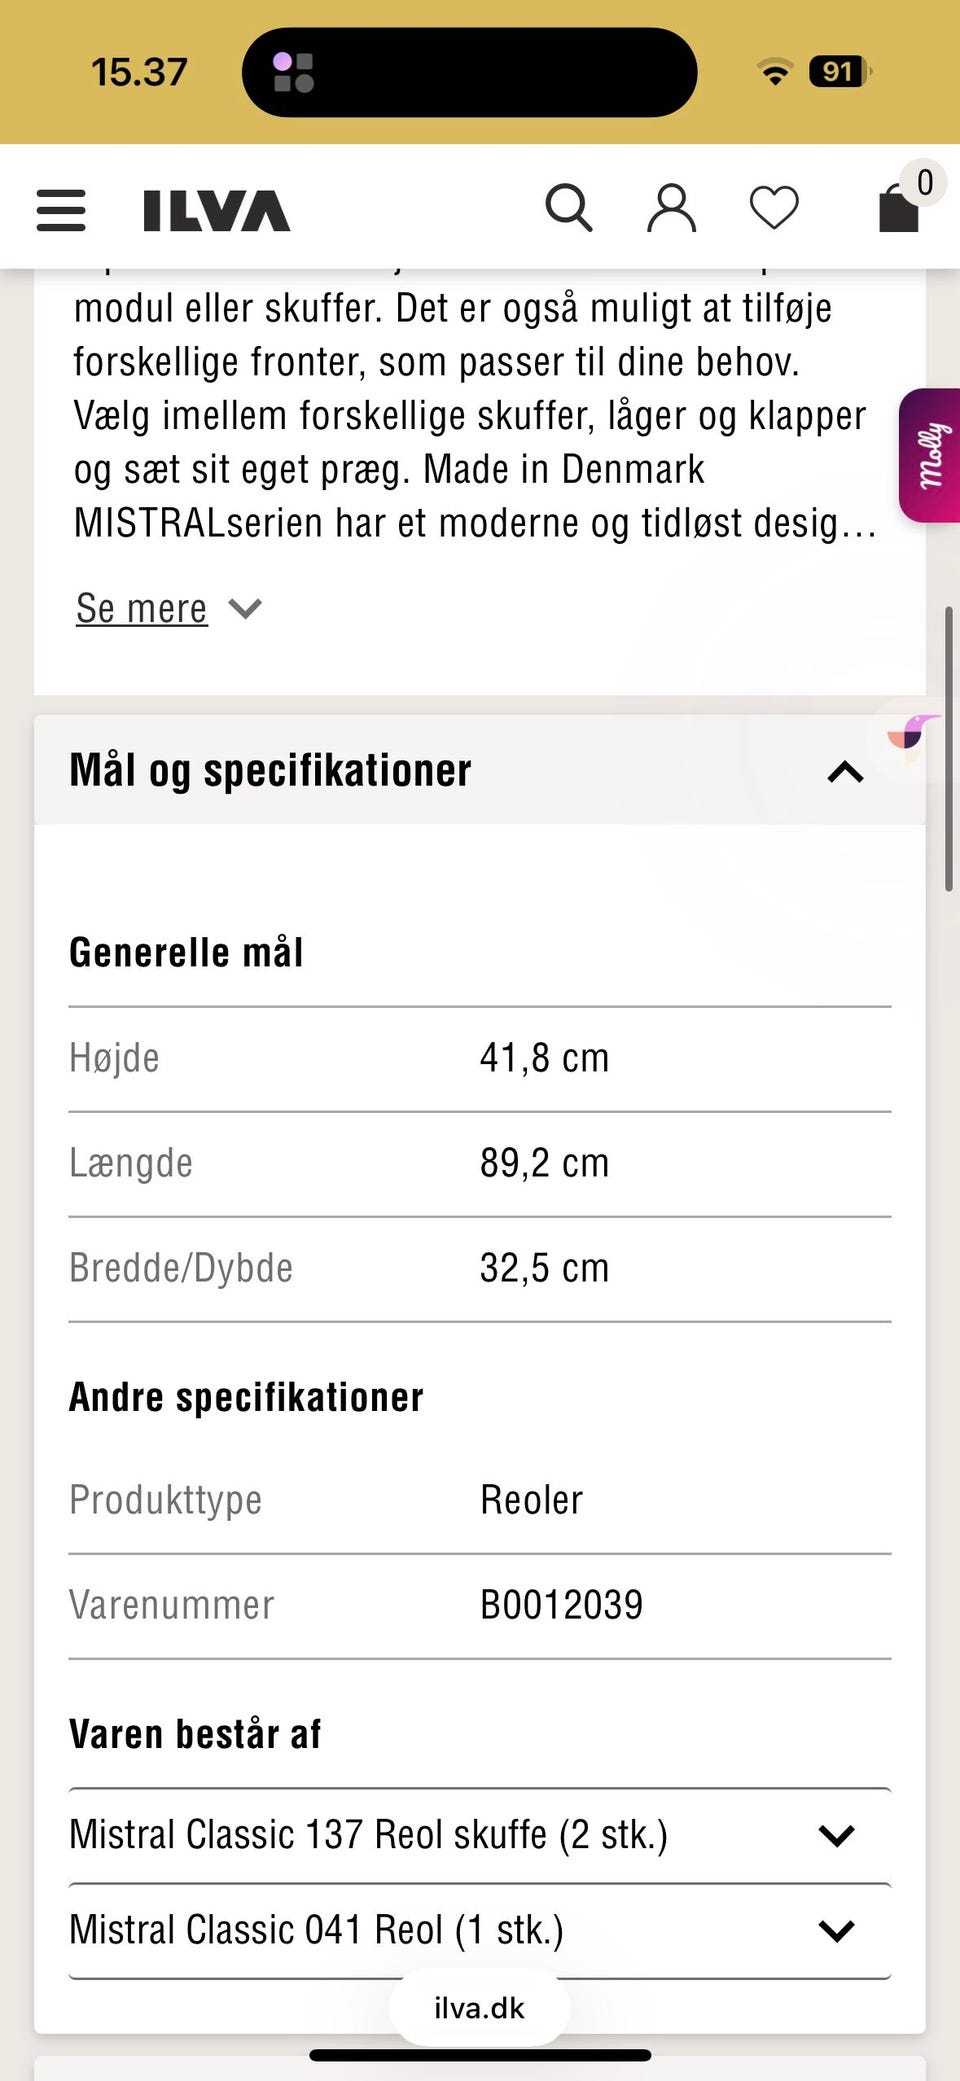Click the ILVA logo
Screen dimensions: 960x2081
(x=213, y=210)
